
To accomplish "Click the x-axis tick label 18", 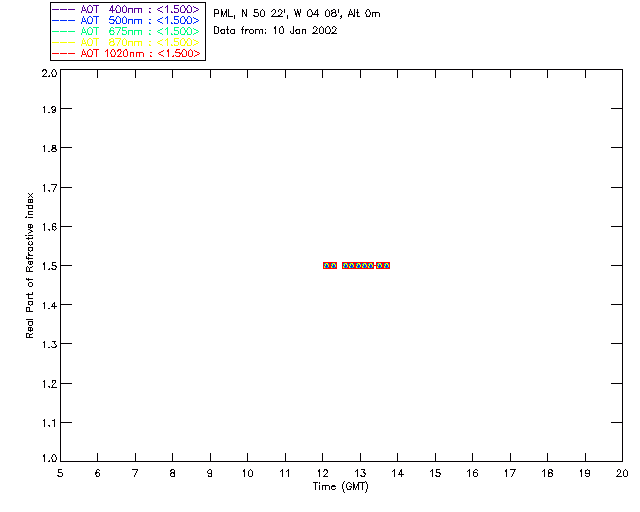I will (547, 473).
